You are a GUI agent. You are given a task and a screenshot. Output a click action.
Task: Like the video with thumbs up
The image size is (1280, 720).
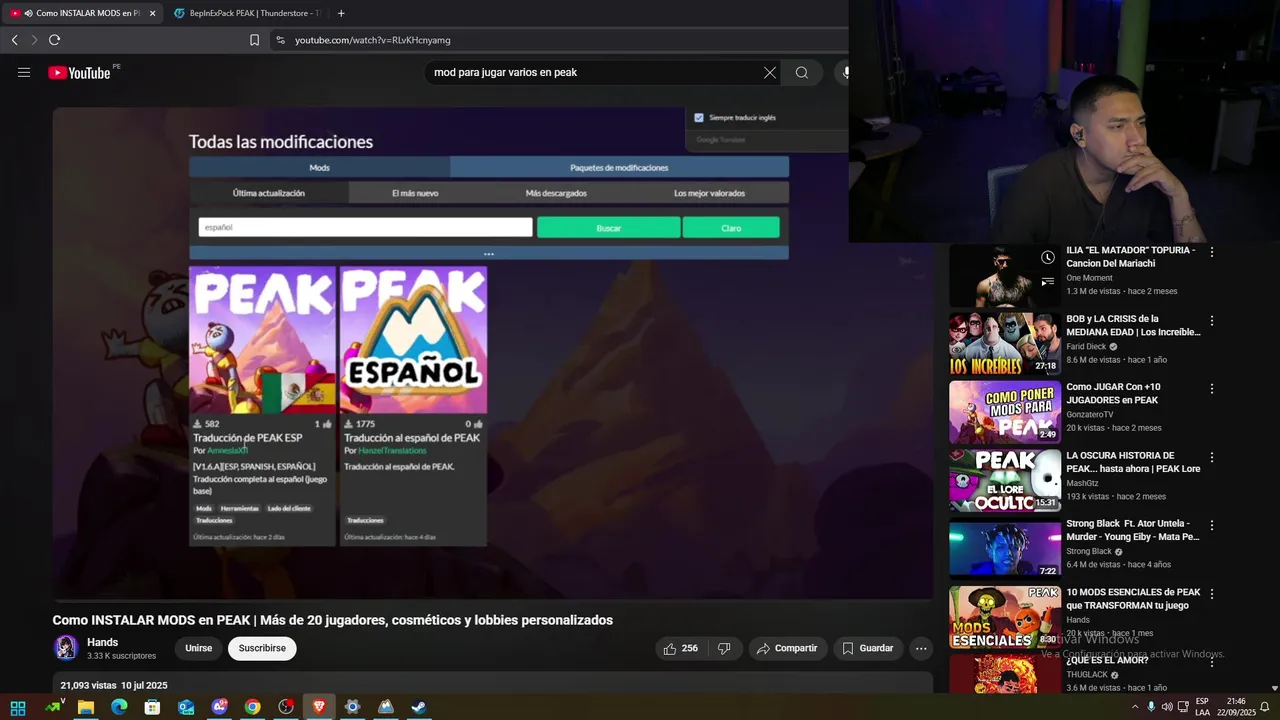pyautogui.click(x=680, y=648)
